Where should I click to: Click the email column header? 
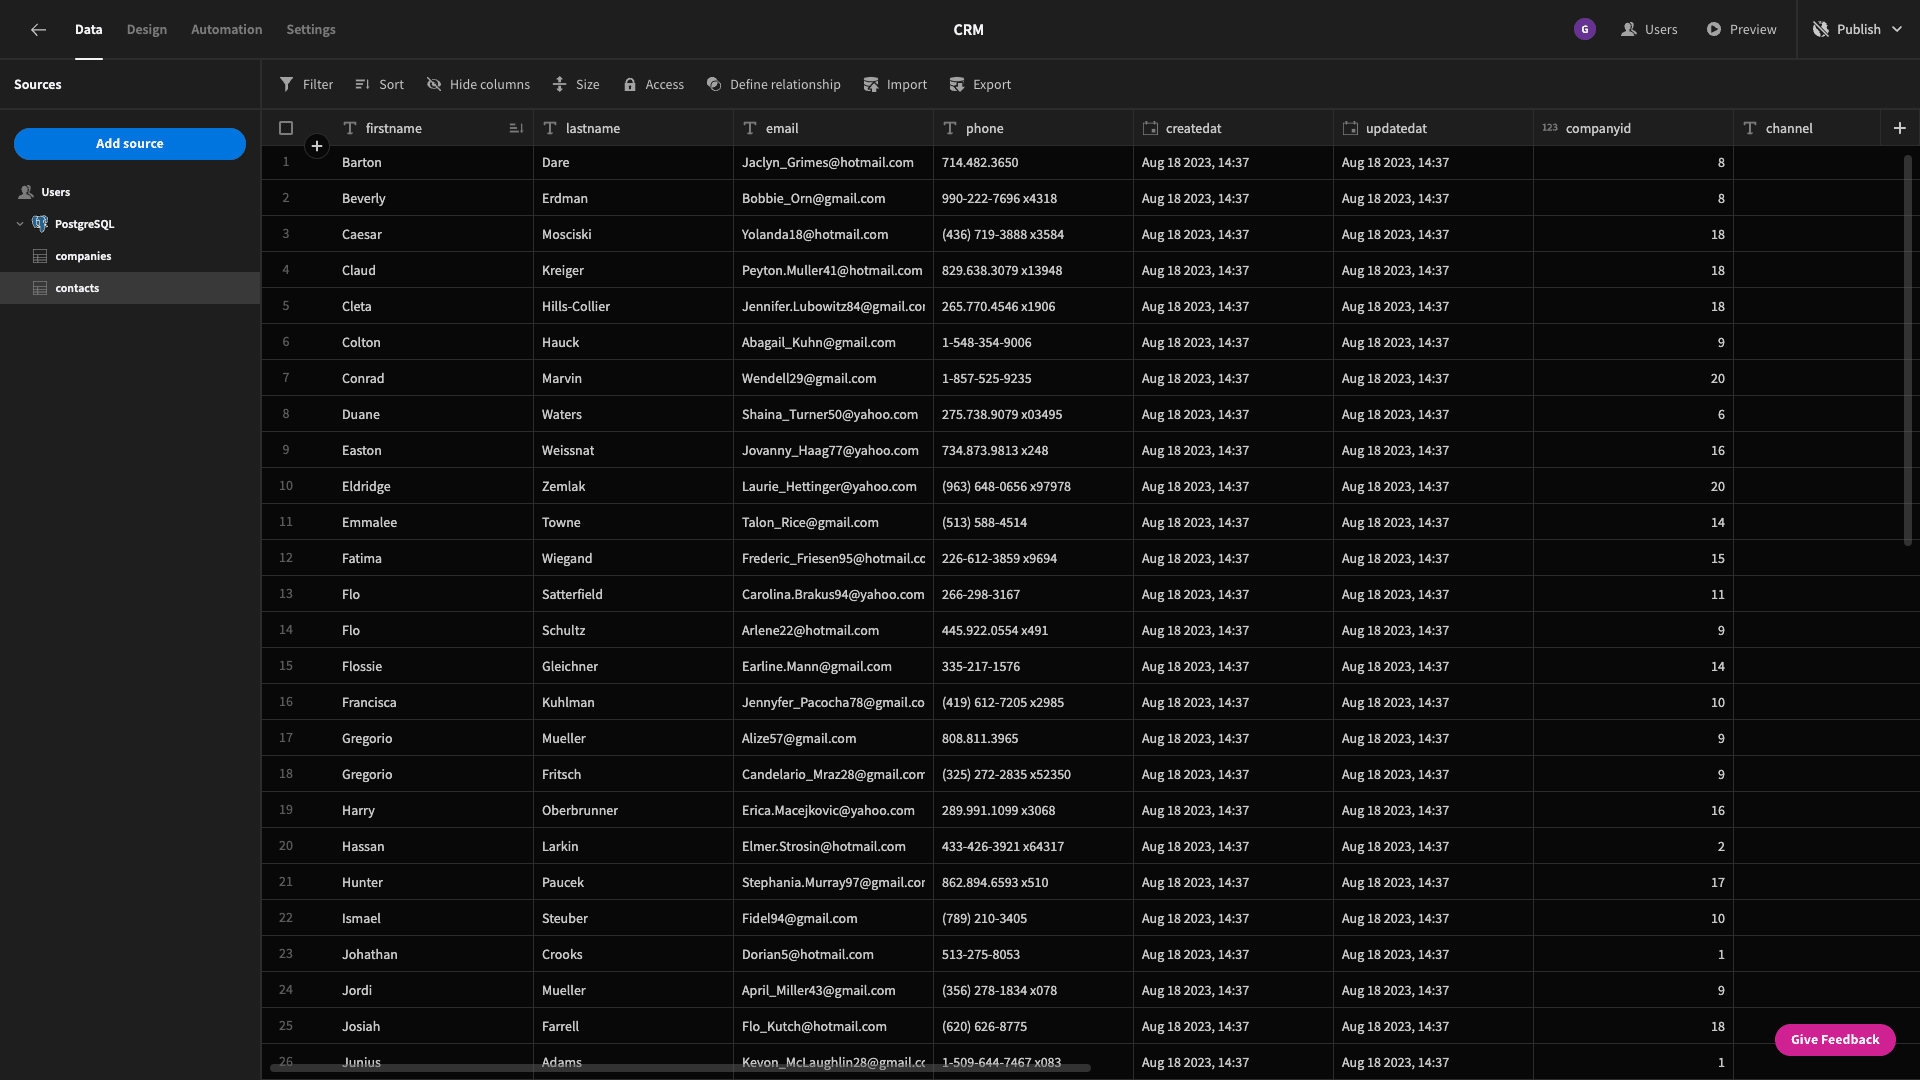point(833,128)
